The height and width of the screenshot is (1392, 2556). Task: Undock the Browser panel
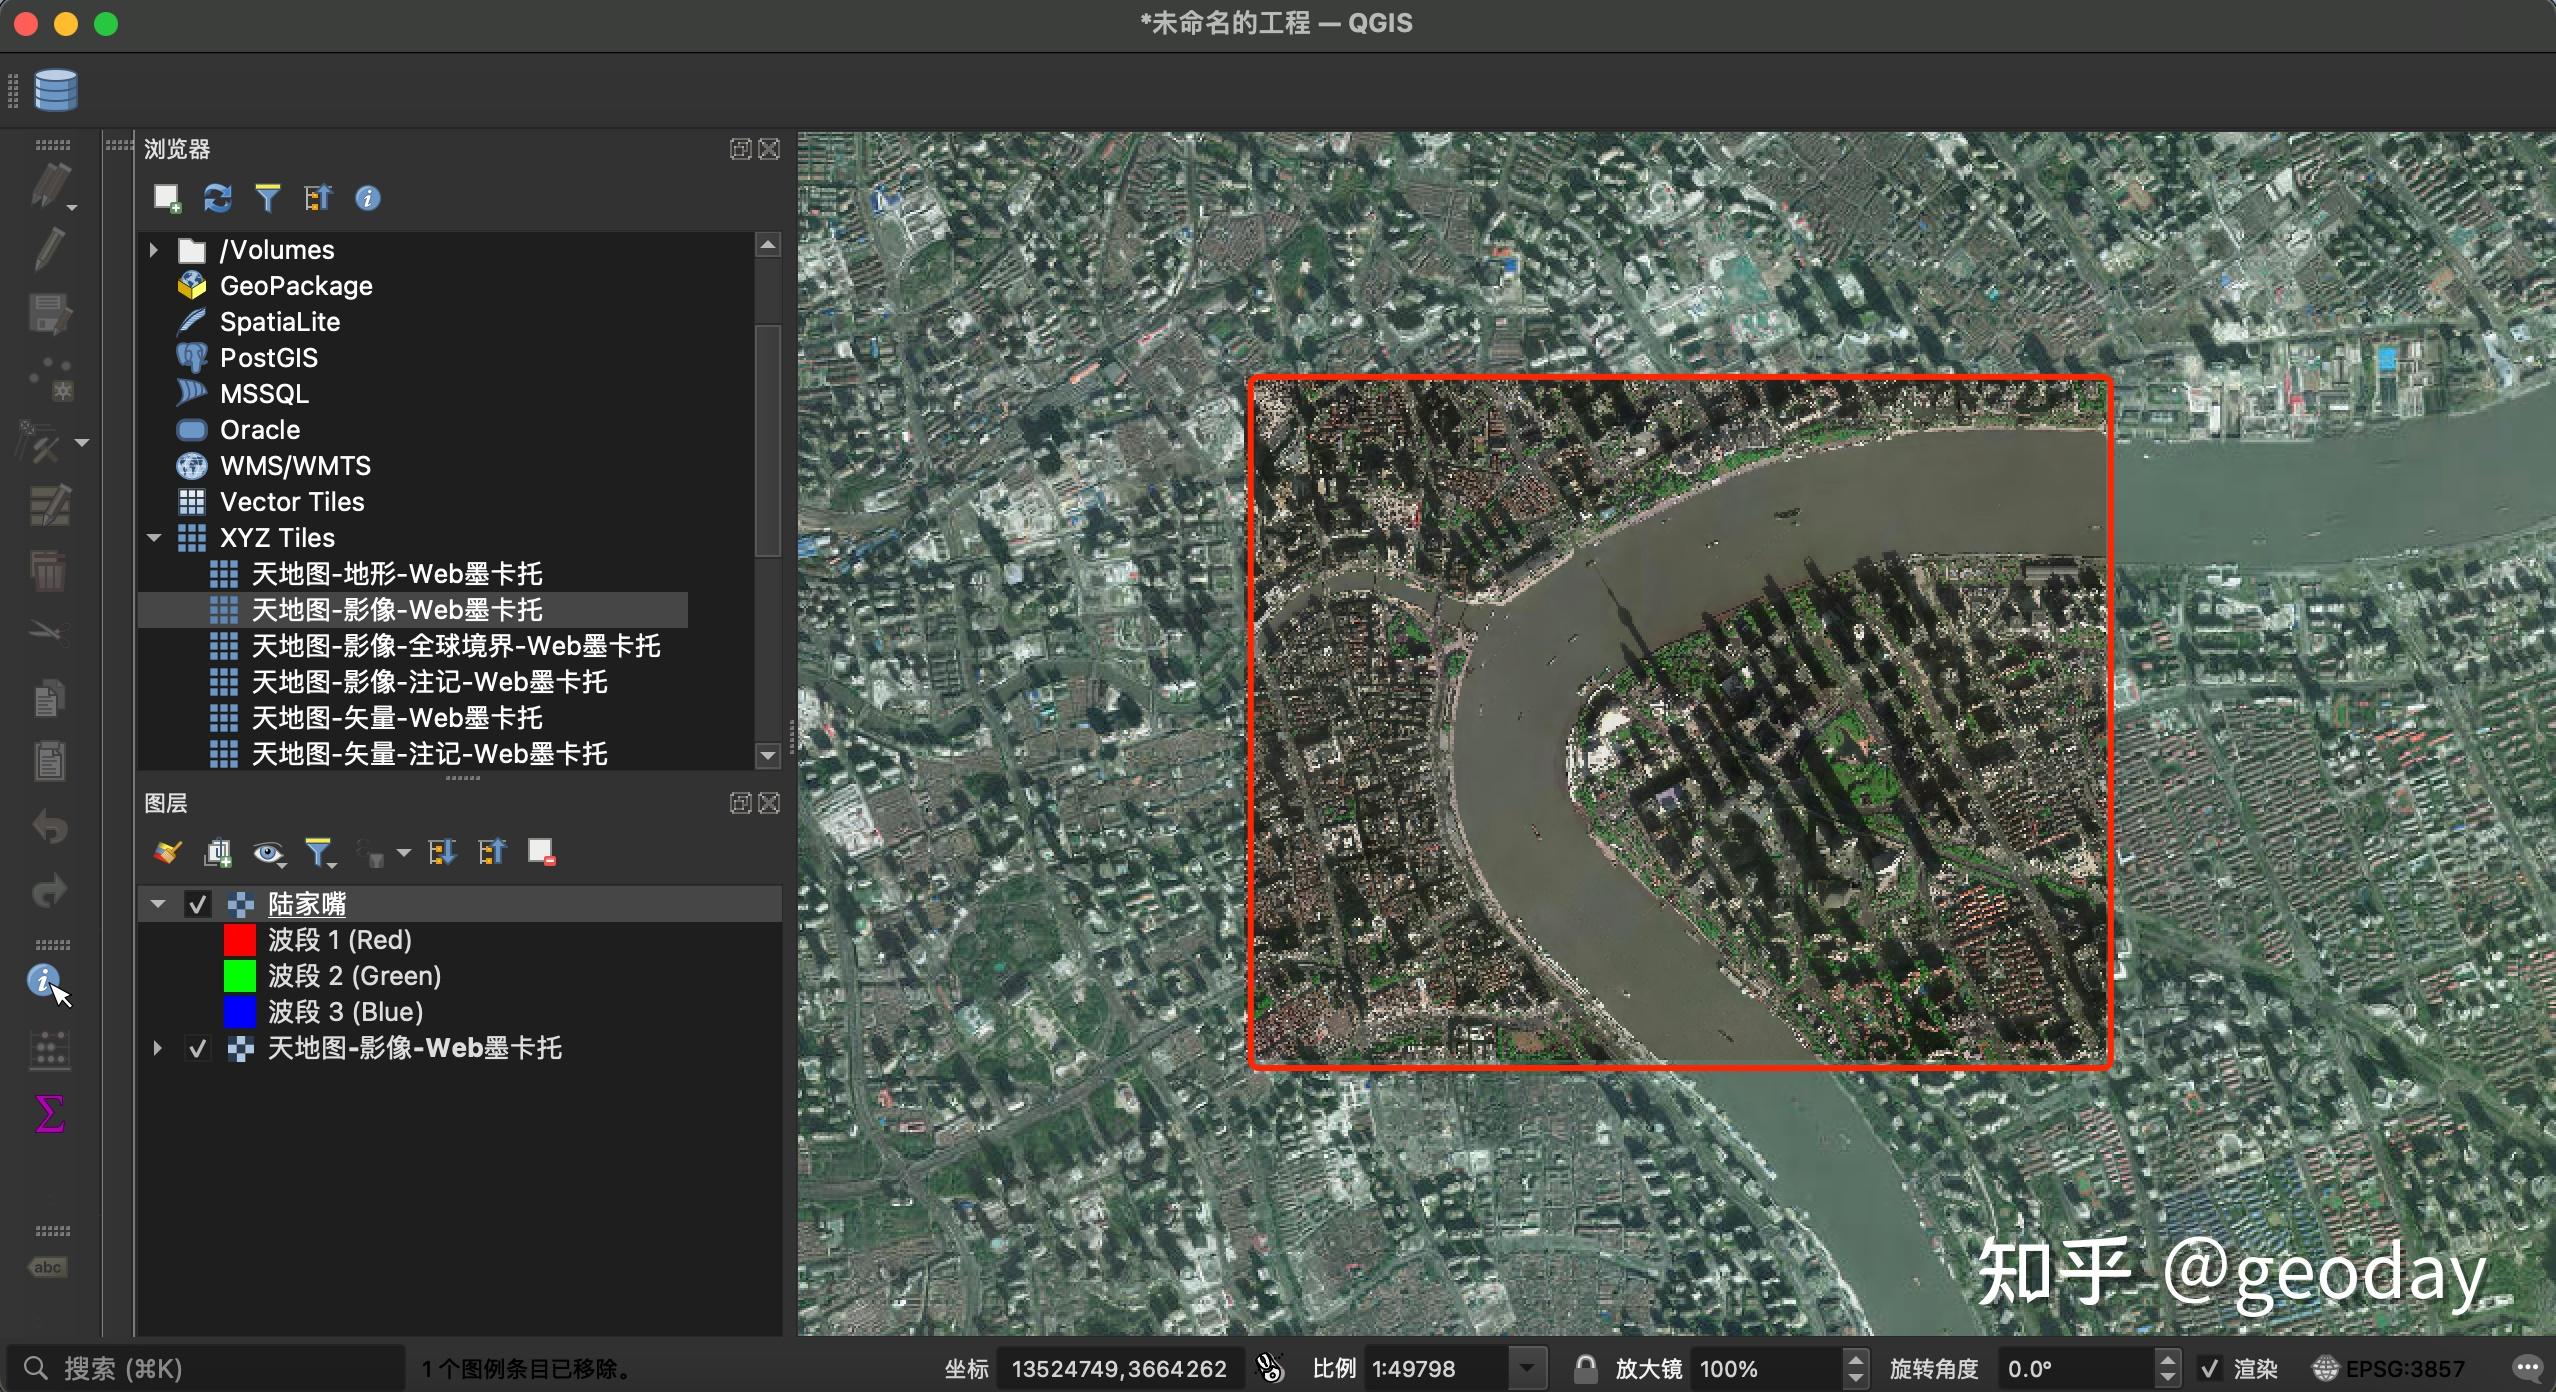[740, 149]
